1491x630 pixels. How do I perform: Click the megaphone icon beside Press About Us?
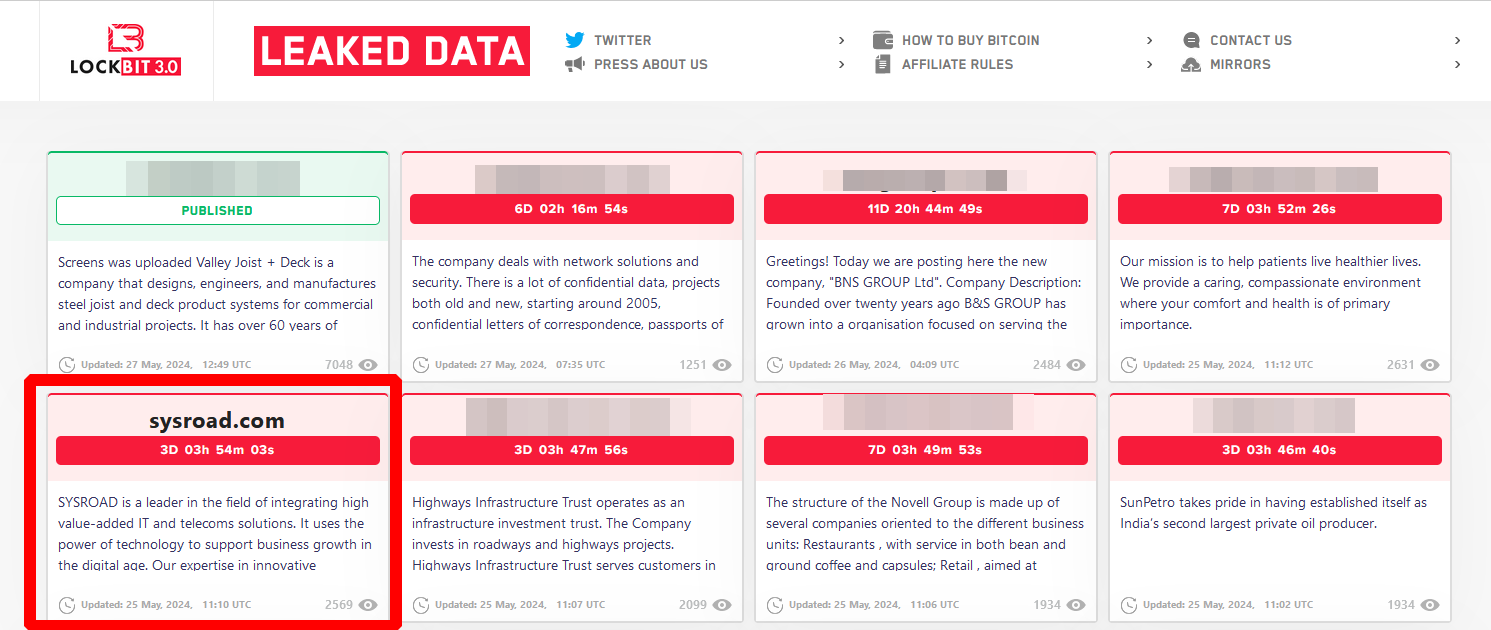point(574,65)
